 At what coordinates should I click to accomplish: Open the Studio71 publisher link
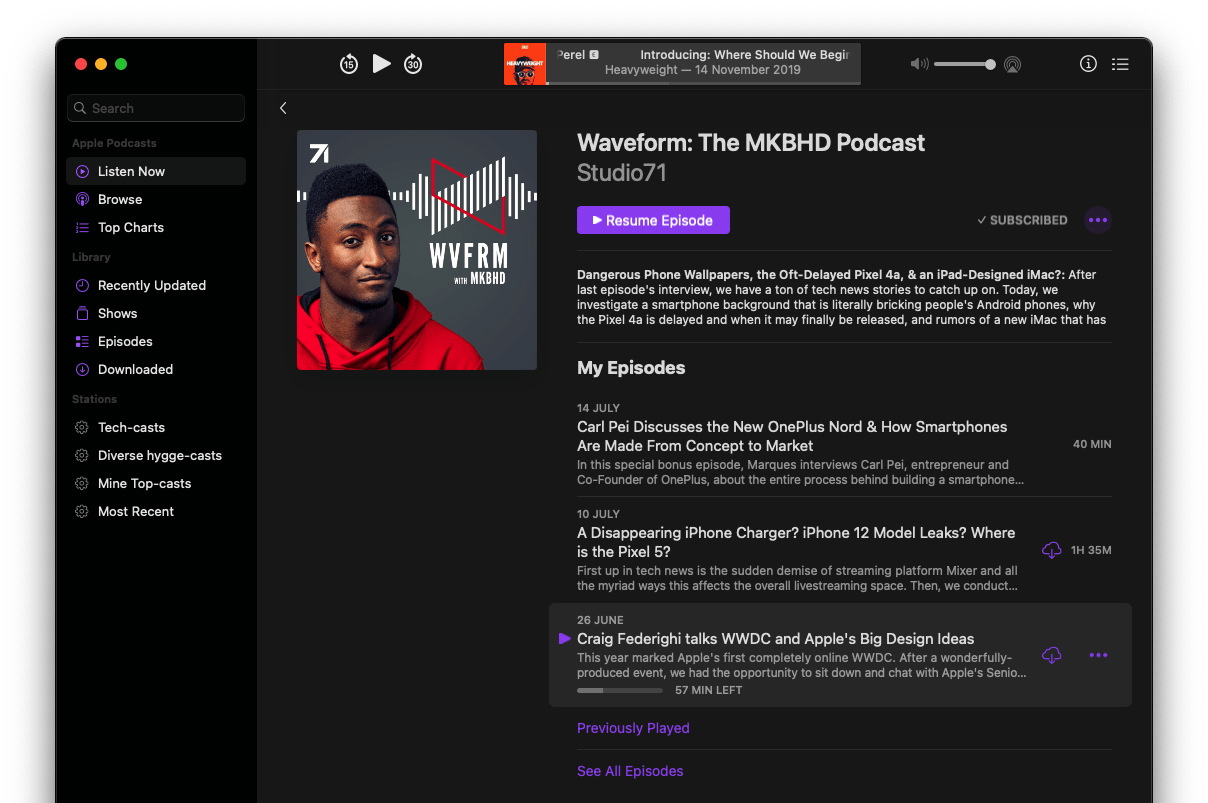tap(621, 173)
